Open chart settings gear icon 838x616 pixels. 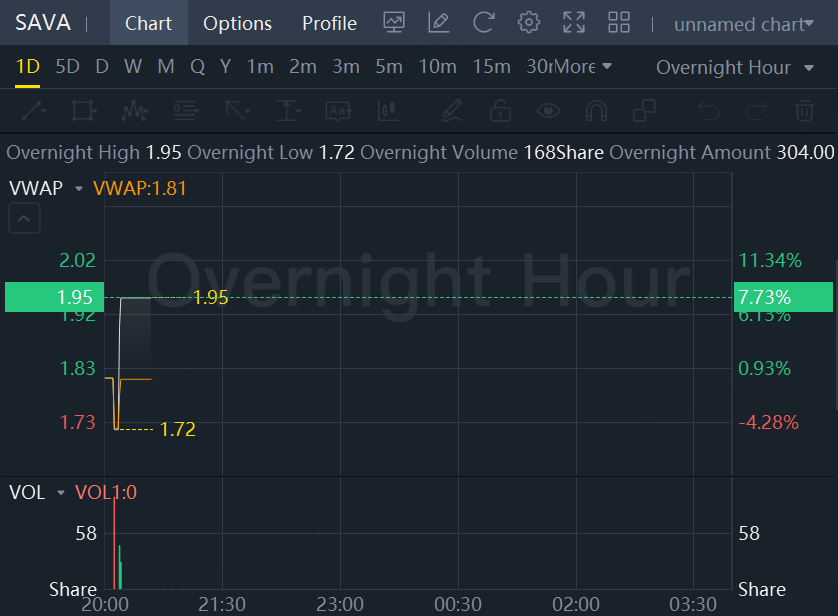point(529,23)
